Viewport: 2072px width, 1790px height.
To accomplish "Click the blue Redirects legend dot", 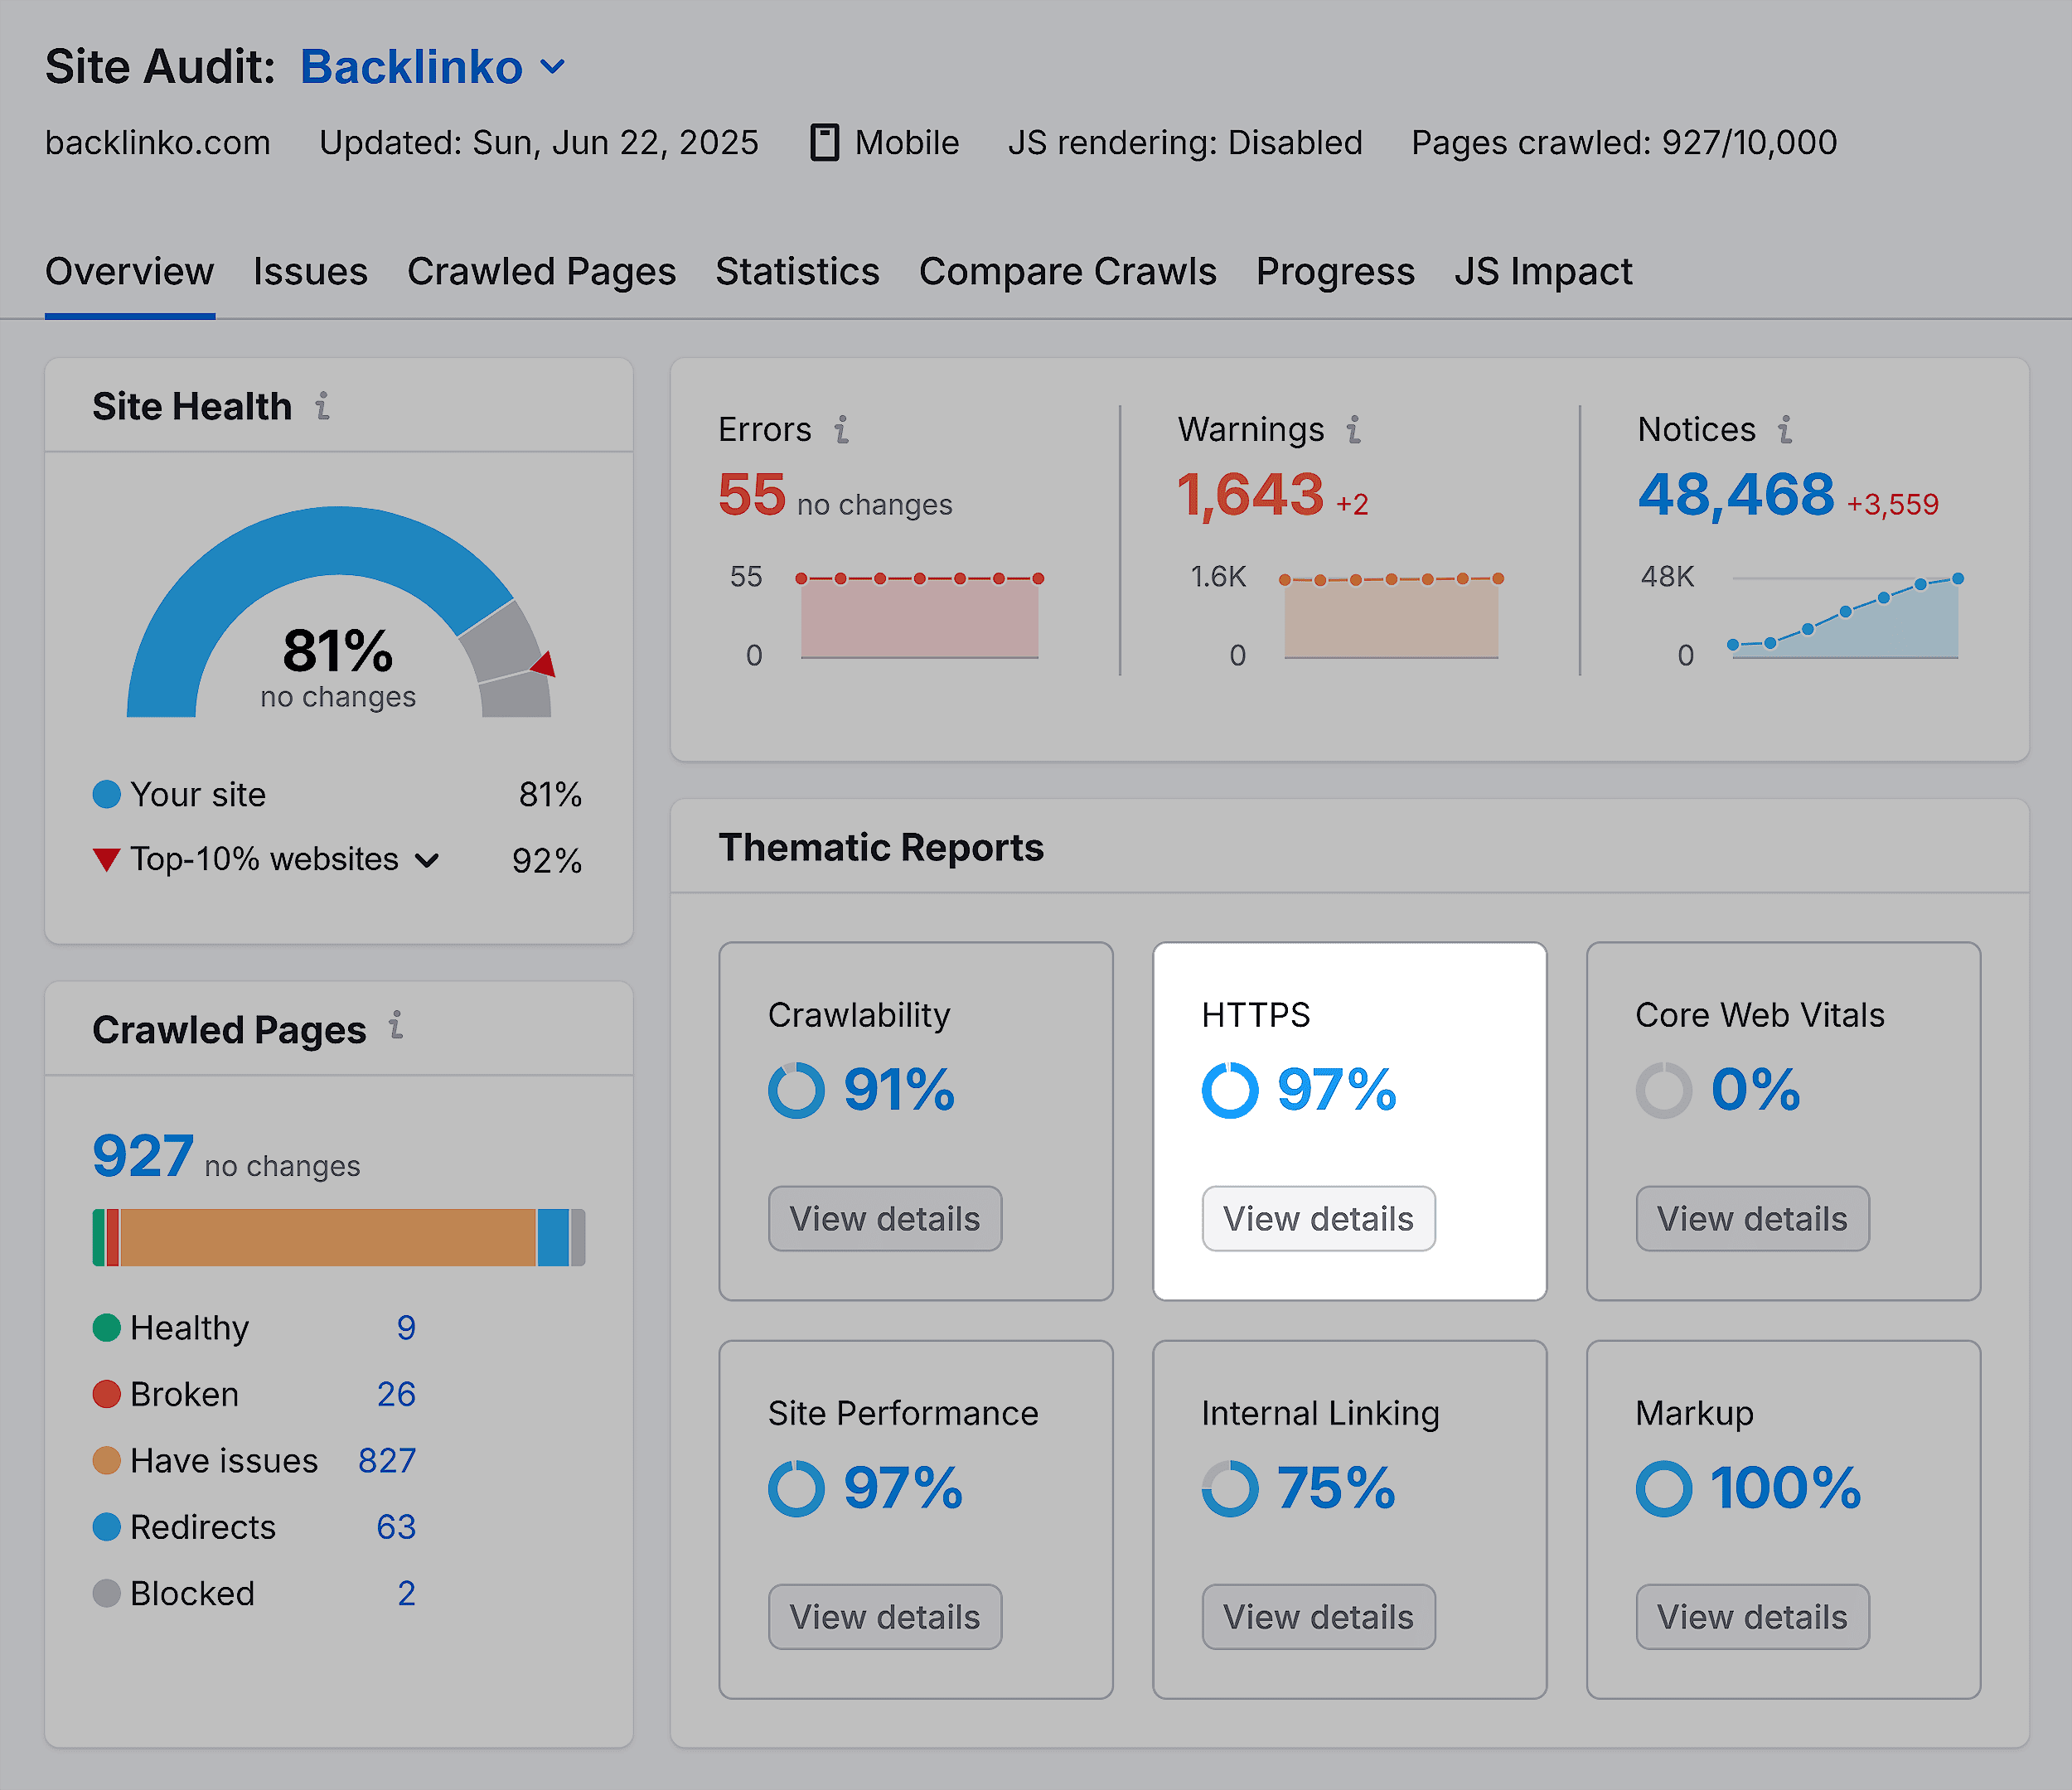I will coord(106,1527).
